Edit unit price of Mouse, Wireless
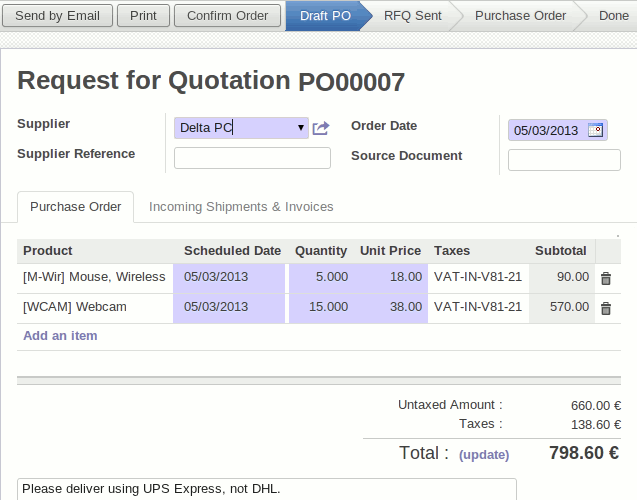The width and height of the screenshot is (637, 500). pos(391,277)
